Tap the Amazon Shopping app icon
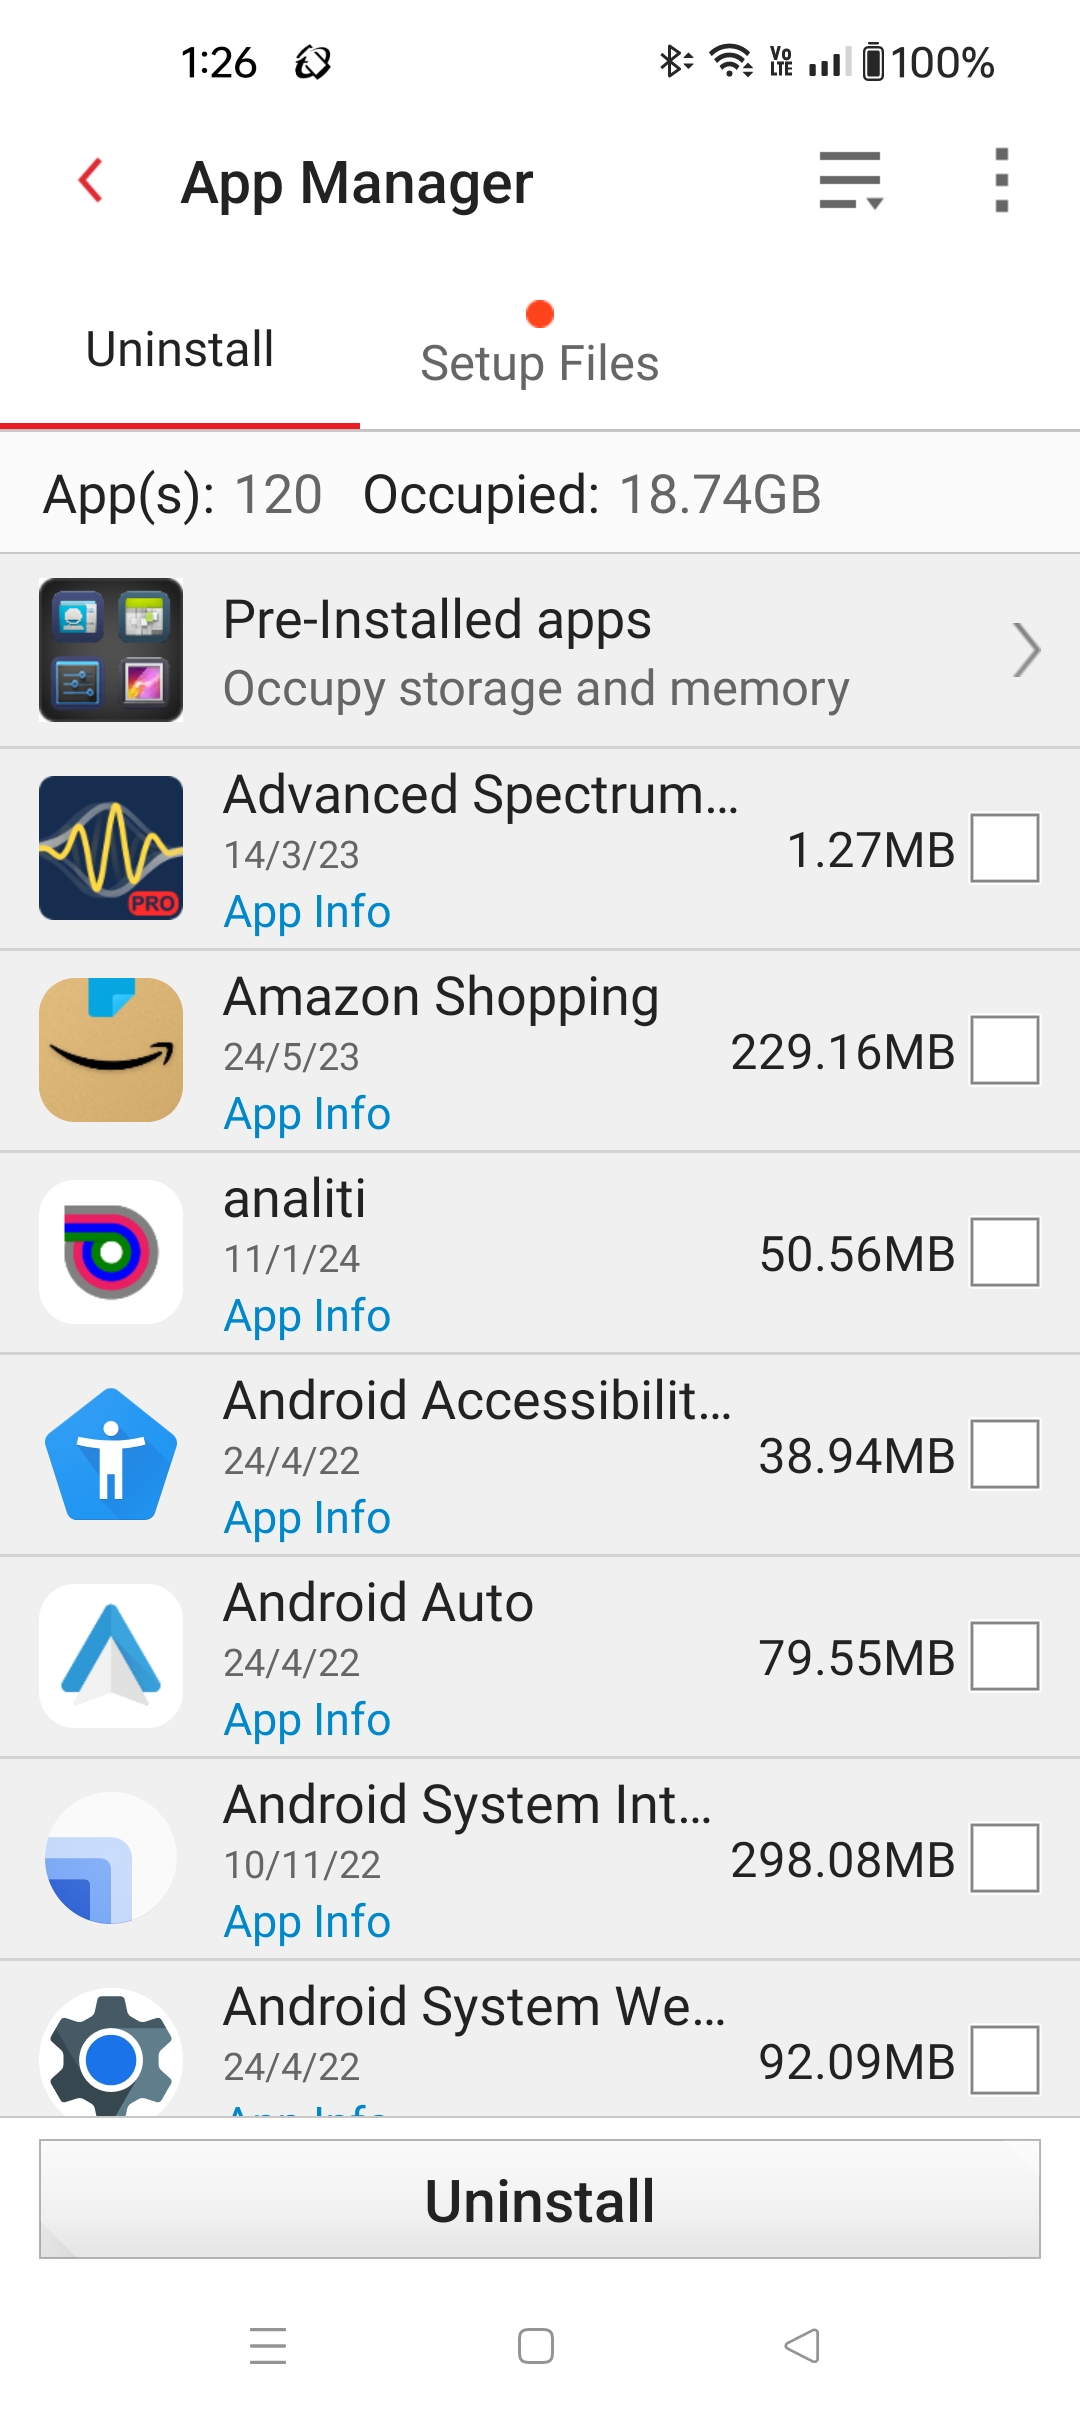The width and height of the screenshot is (1080, 2412). pos(111,1050)
